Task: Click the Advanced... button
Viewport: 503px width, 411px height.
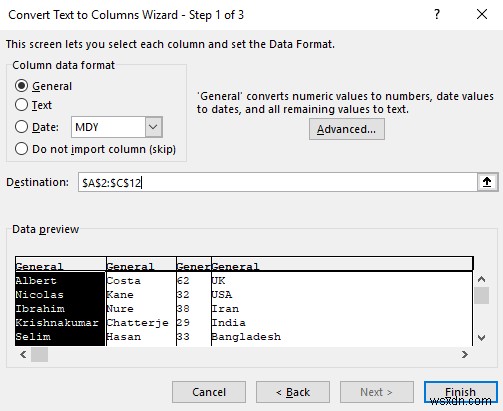Action: pyautogui.click(x=347, y=129)
